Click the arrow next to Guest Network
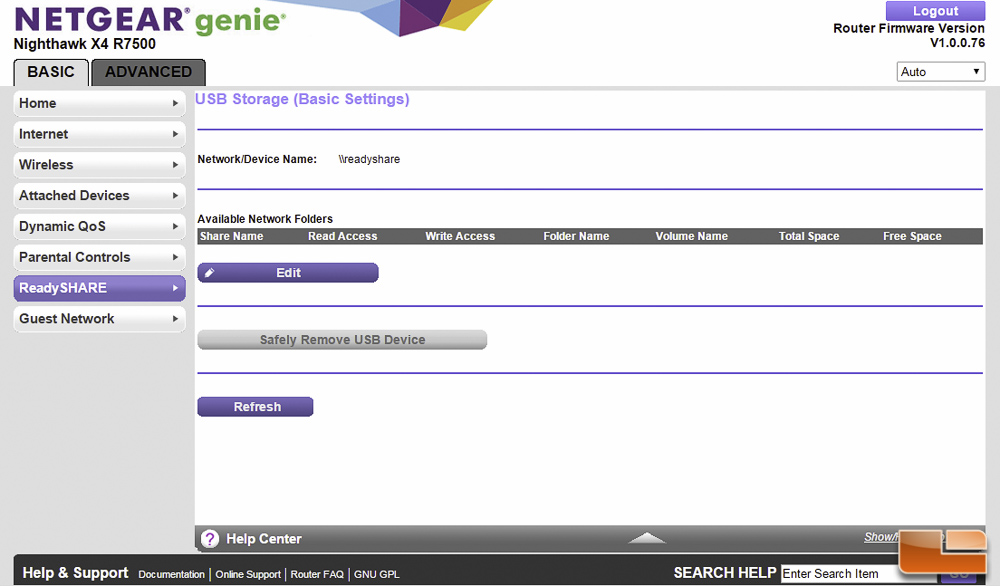Screen dimensions: 1000x586 click(175, 319)
